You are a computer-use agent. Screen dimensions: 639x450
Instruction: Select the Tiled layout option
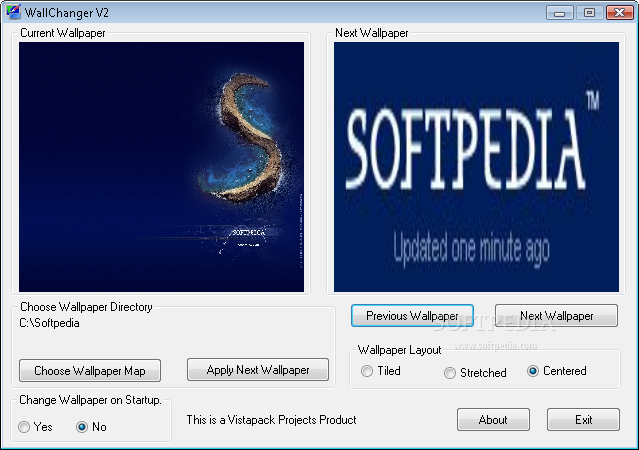(x=381, y=371)
